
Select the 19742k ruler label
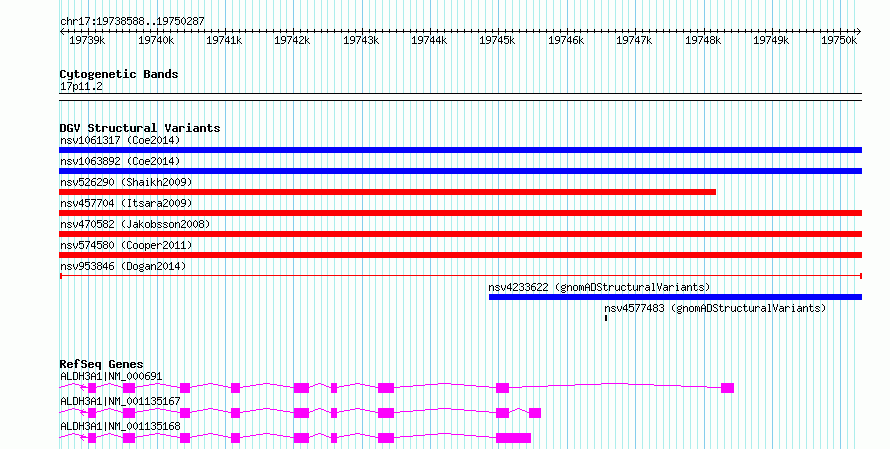click(x=292, y=40)
